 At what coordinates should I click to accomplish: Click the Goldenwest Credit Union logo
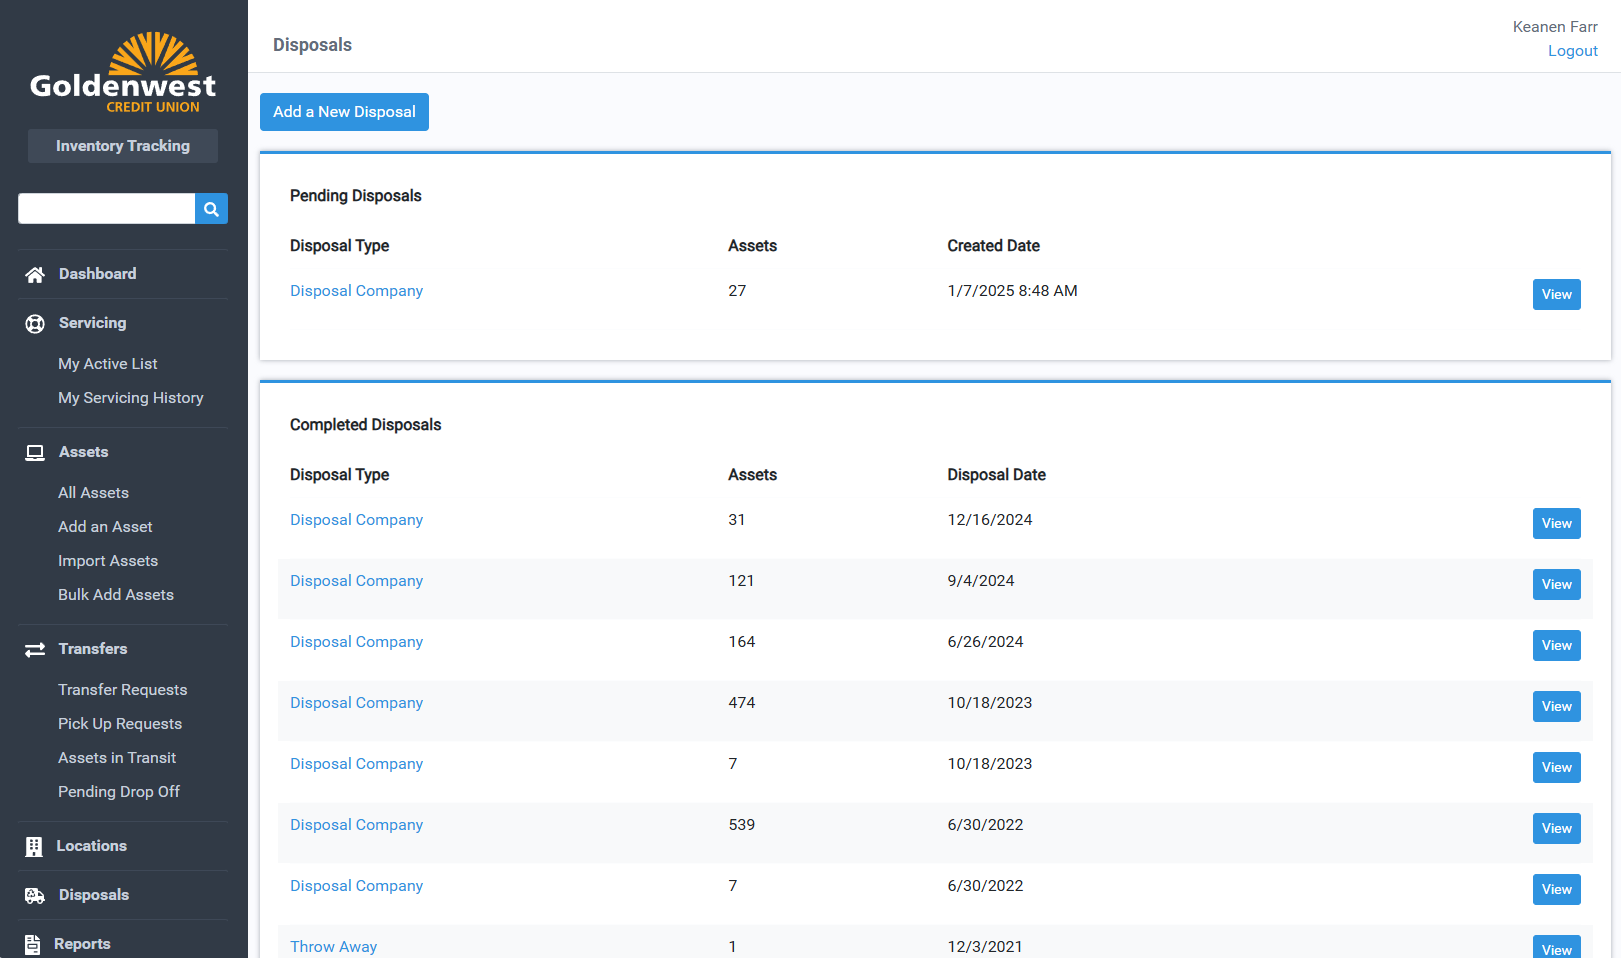(123, 73)
